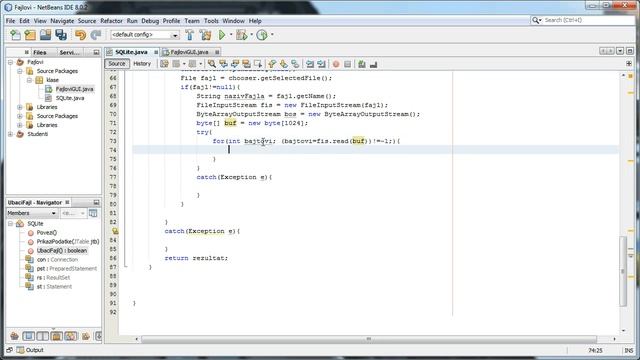Toggle the Navigator Javadoc window icon
640x360 pixels.
93,213
